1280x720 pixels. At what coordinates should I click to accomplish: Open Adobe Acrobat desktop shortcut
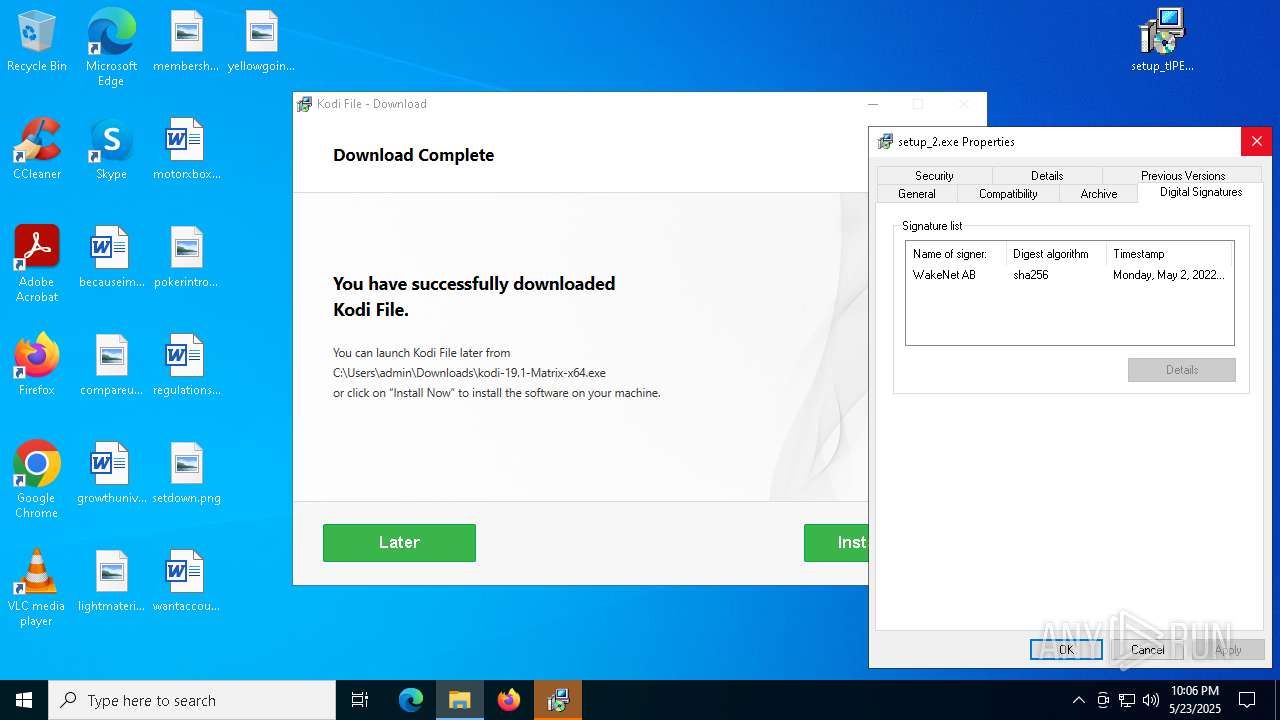[x=37, y=264]
